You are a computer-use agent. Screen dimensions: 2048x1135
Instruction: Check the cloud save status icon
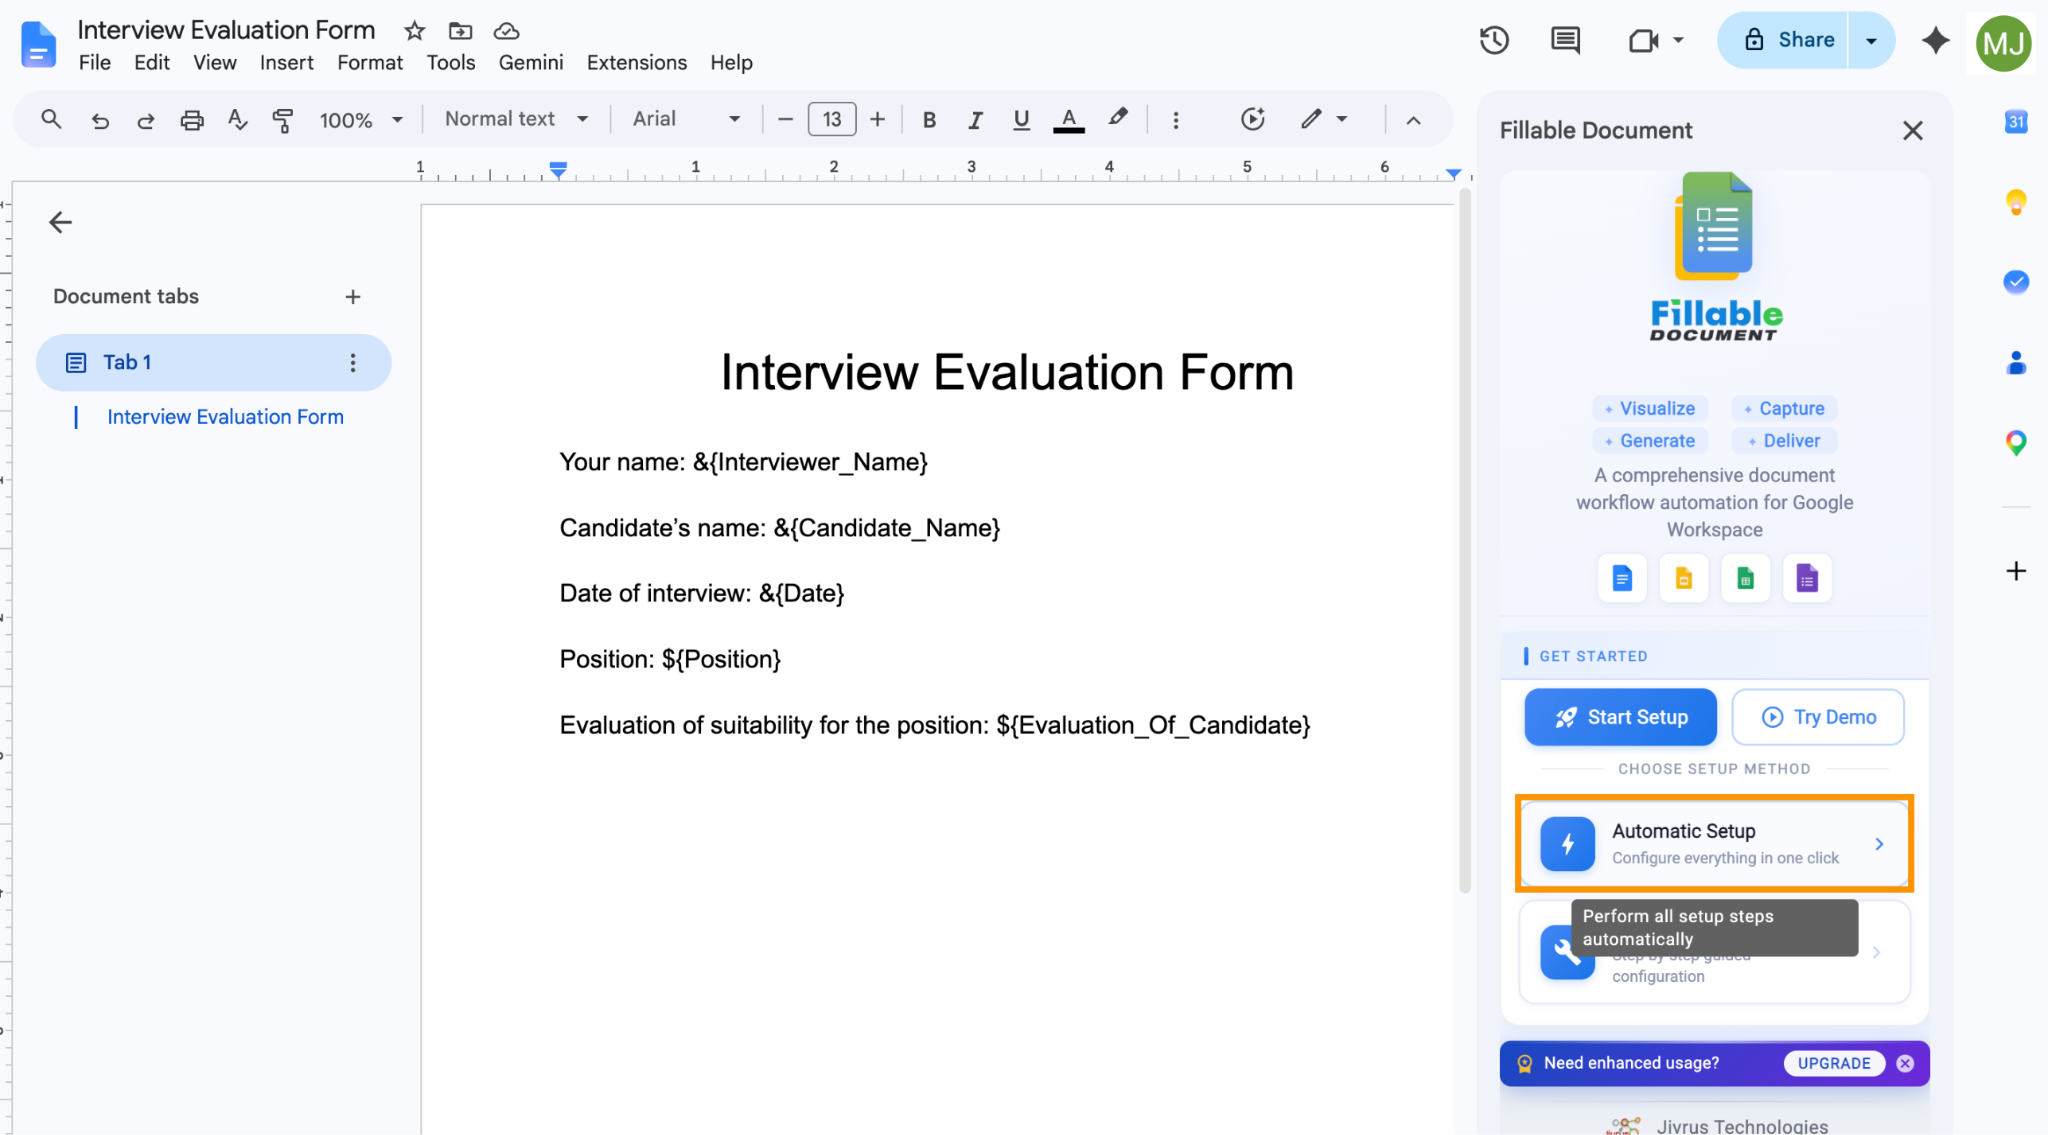click(507, 31)
